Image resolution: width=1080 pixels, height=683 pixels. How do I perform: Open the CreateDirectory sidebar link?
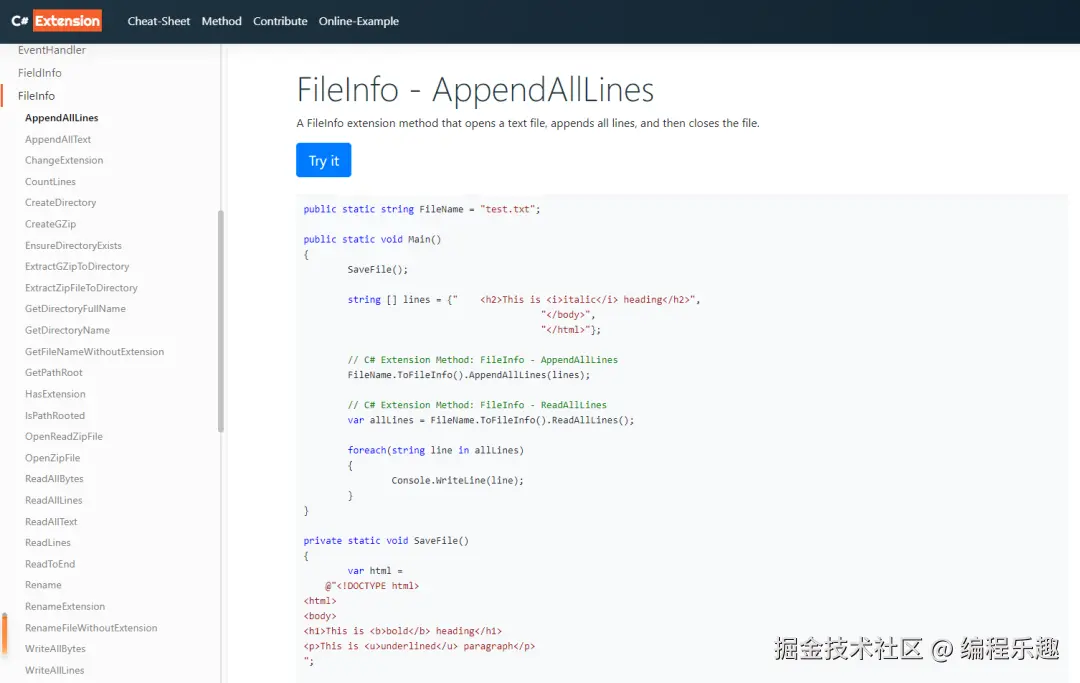pos(61,202)
